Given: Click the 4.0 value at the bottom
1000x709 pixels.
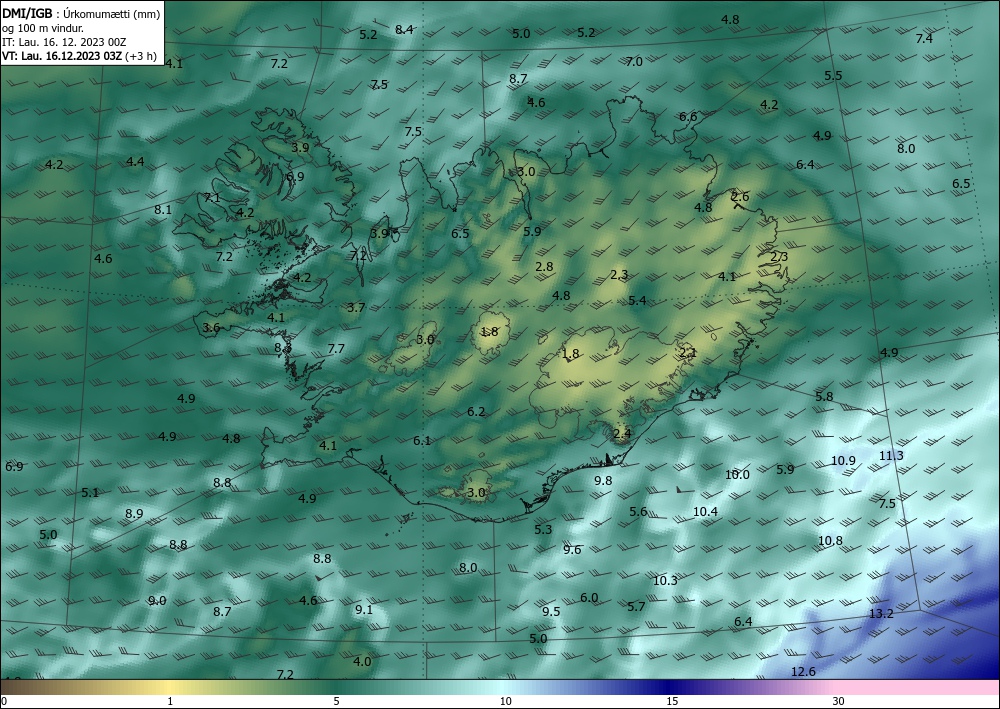Looking at the screenshot, I should (362, 661).
